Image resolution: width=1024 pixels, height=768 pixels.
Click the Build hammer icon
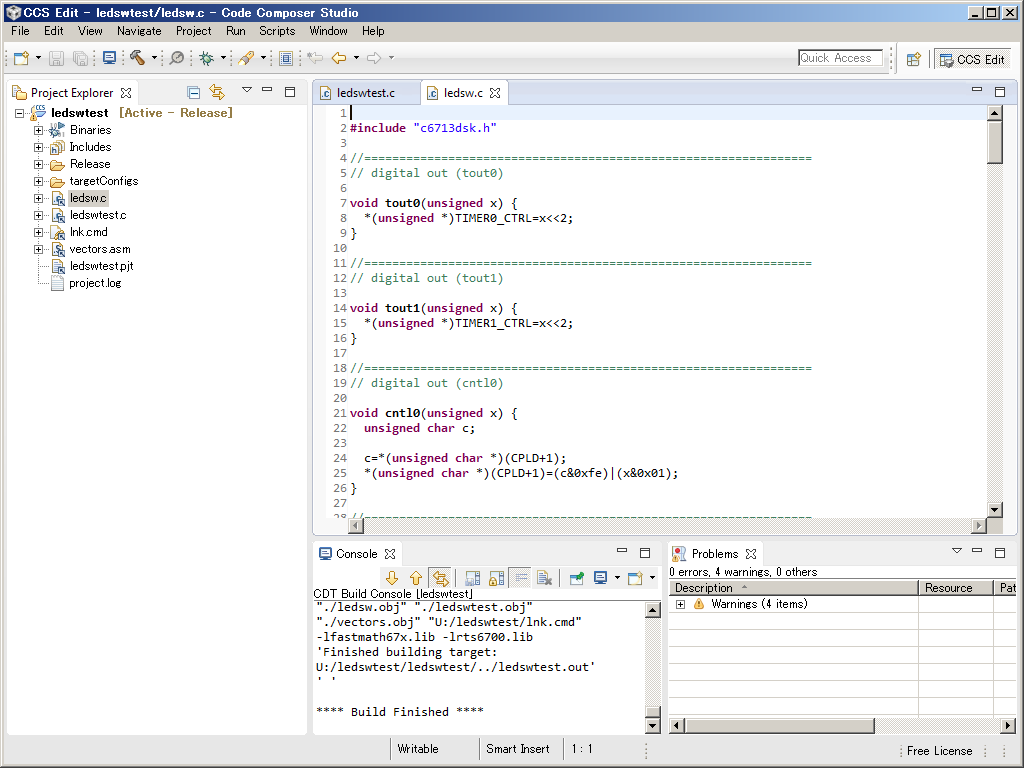coord(137,58)
